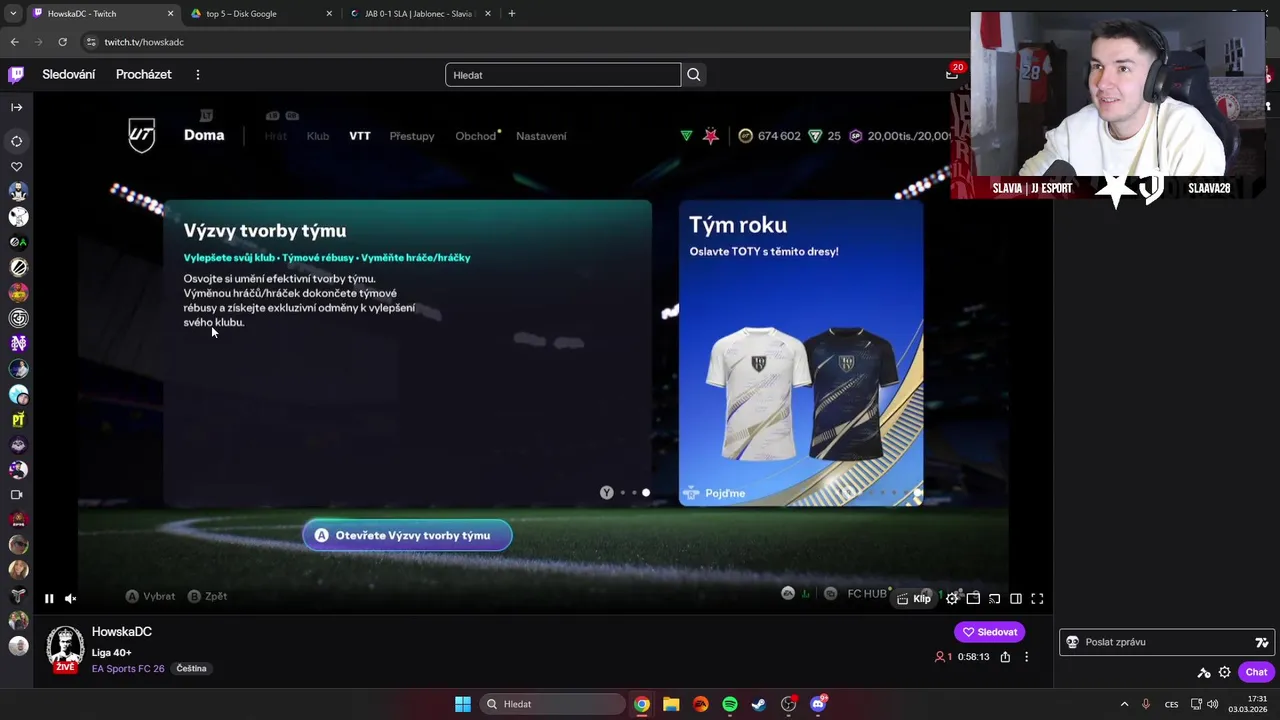The height and width of the screenshot is (720, 1280).
Task: Open player settings gear icon
Action: (952, 599)
